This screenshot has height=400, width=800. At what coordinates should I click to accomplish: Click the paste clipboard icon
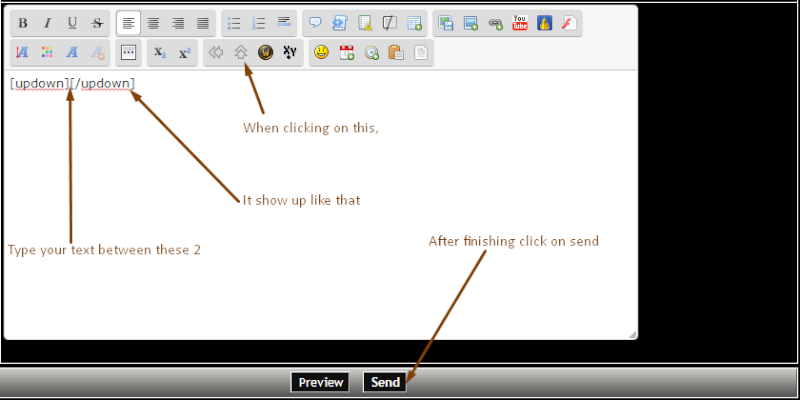396,53
